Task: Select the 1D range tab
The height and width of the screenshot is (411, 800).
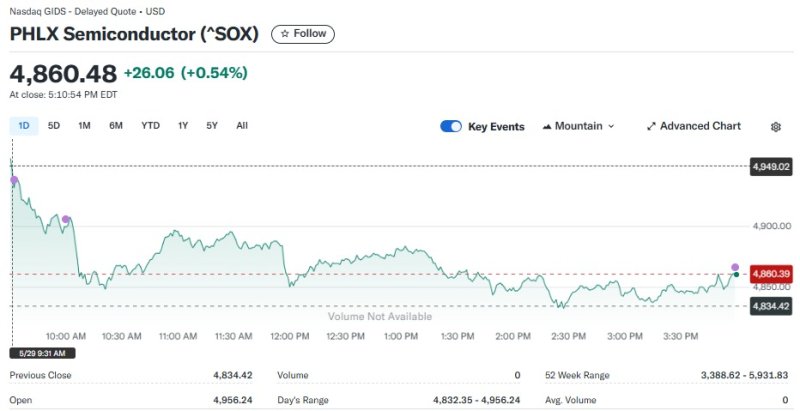Action: coord(24,126)
